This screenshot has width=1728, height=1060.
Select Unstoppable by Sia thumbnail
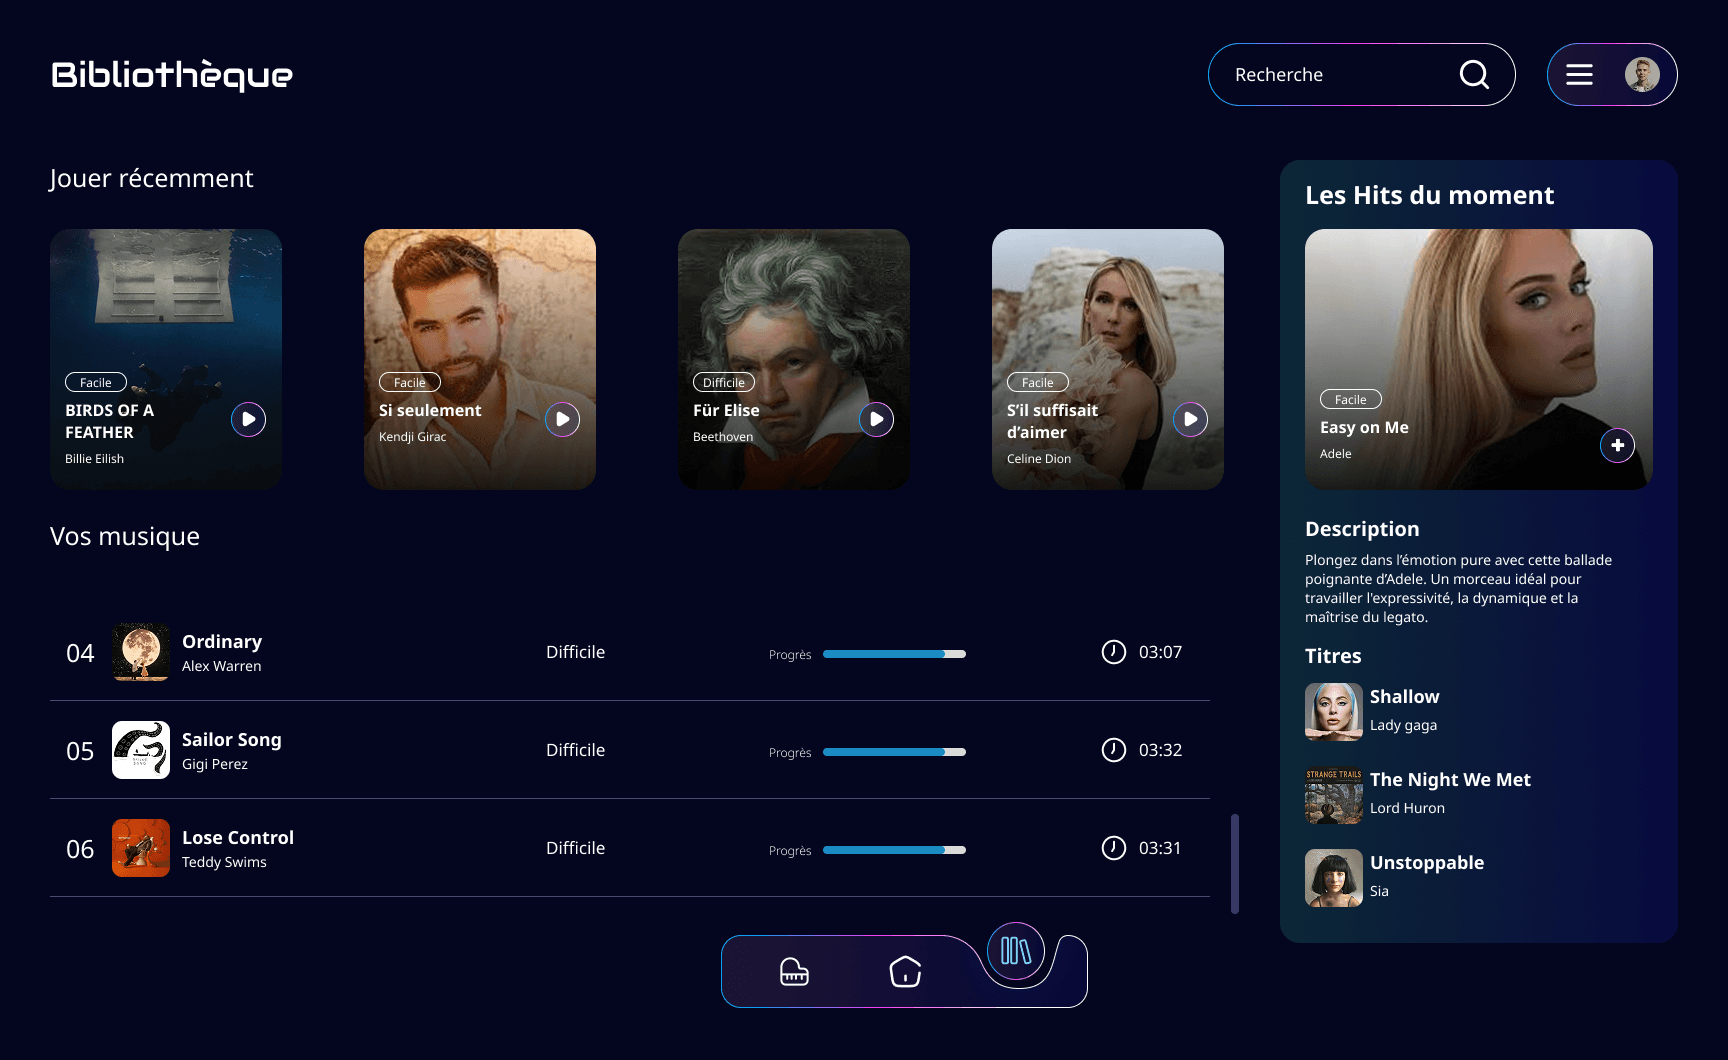tap(1334, 878)
